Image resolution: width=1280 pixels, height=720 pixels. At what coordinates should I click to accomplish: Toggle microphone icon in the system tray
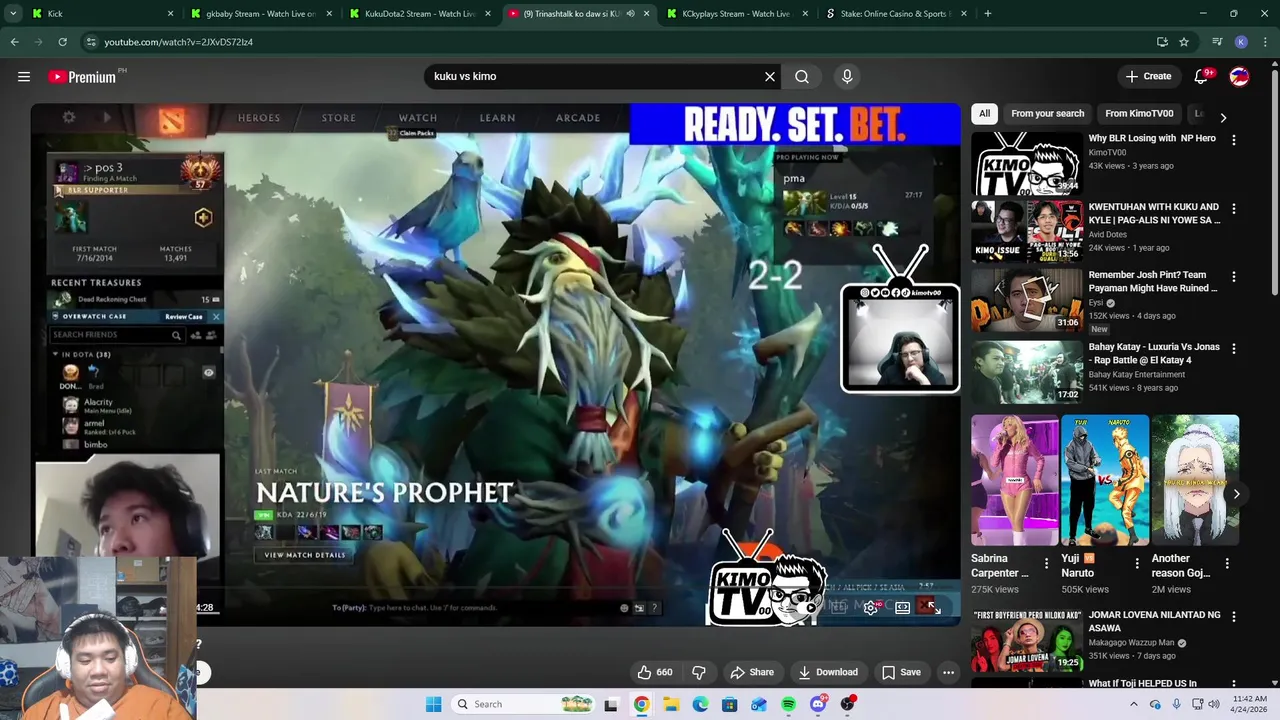point(1177,704)
